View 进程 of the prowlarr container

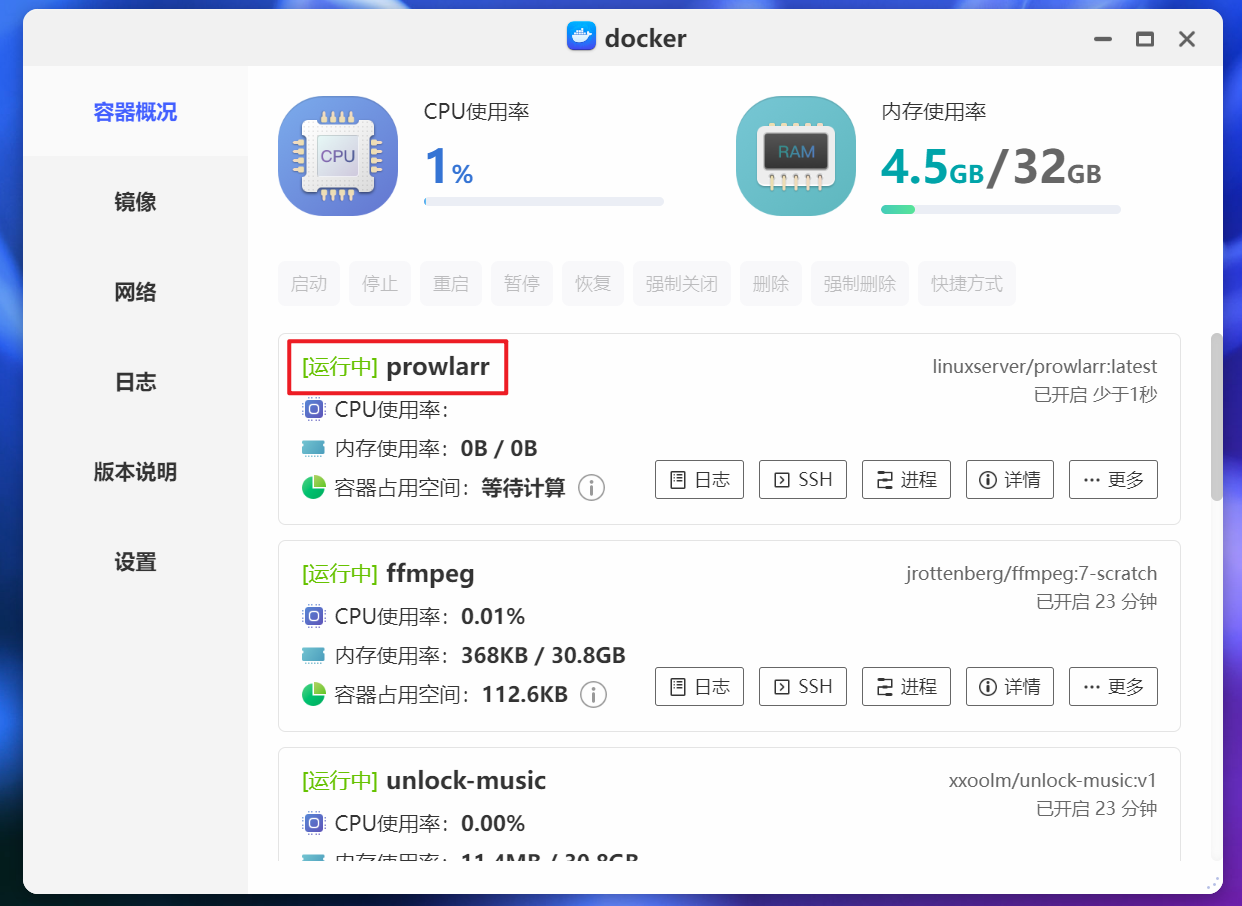tap(906, 480)
